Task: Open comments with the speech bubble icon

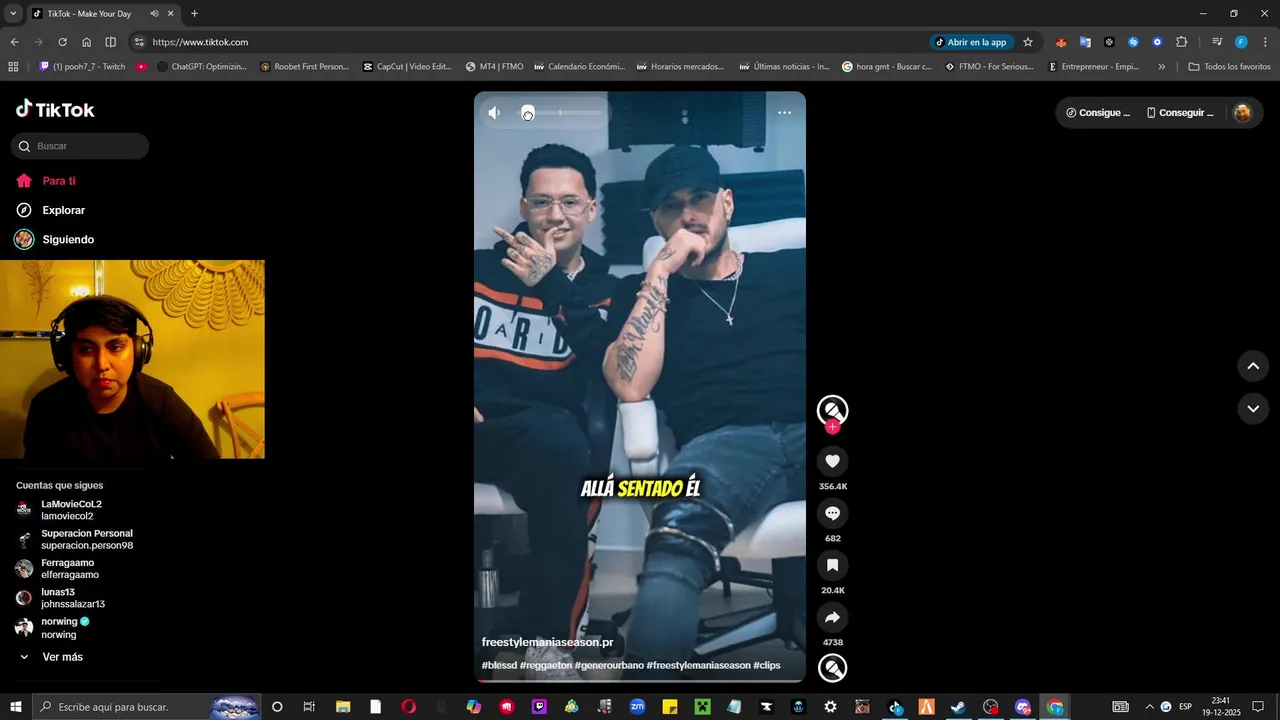Action: [832, 513]
